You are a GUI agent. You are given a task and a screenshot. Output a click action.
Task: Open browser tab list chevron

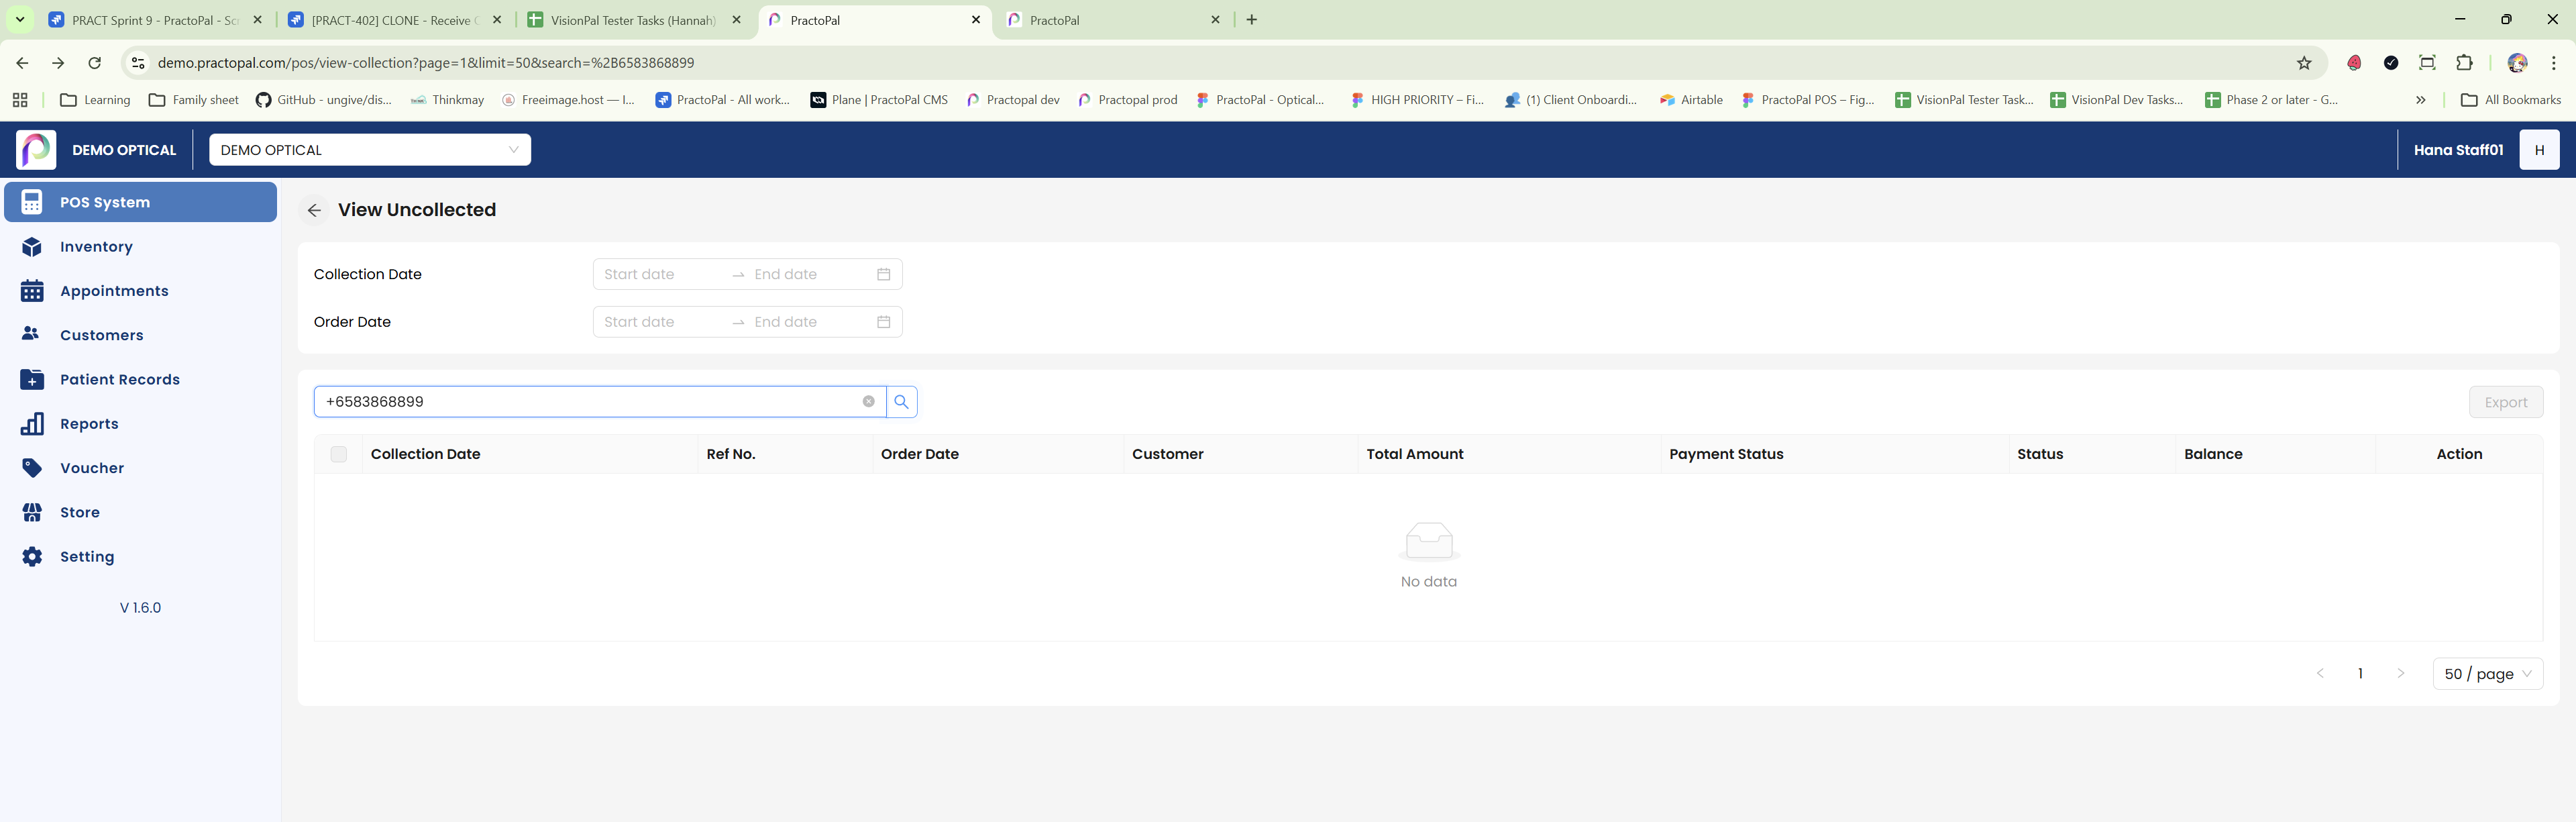(x=20, y=20)
